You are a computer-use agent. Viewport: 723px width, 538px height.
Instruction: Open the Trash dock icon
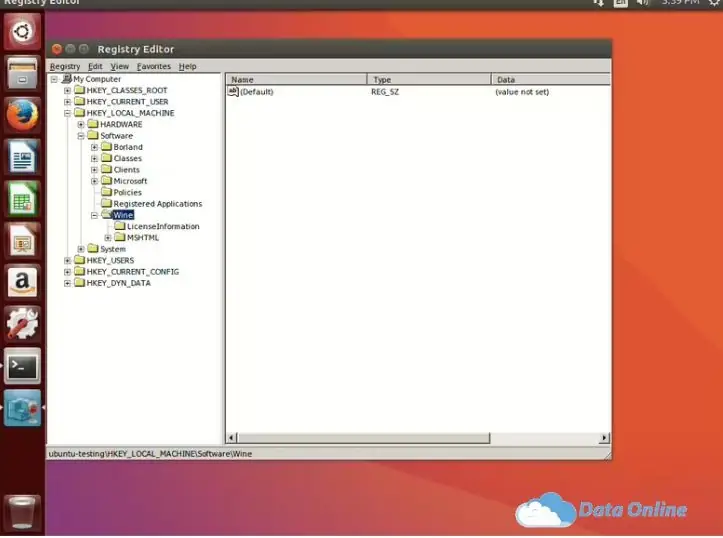(22, 512)
